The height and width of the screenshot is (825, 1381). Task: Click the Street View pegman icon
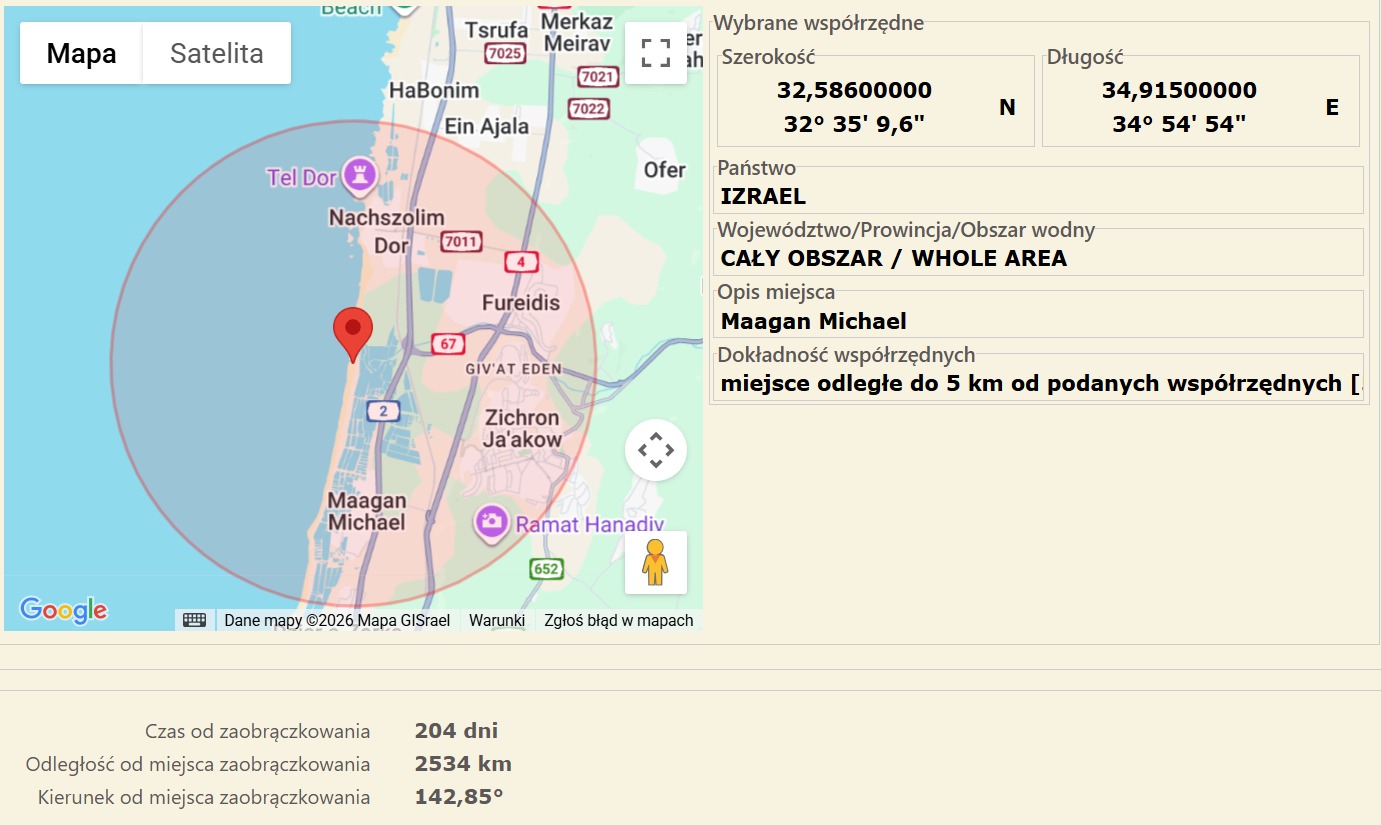click(x=655, y=562)
